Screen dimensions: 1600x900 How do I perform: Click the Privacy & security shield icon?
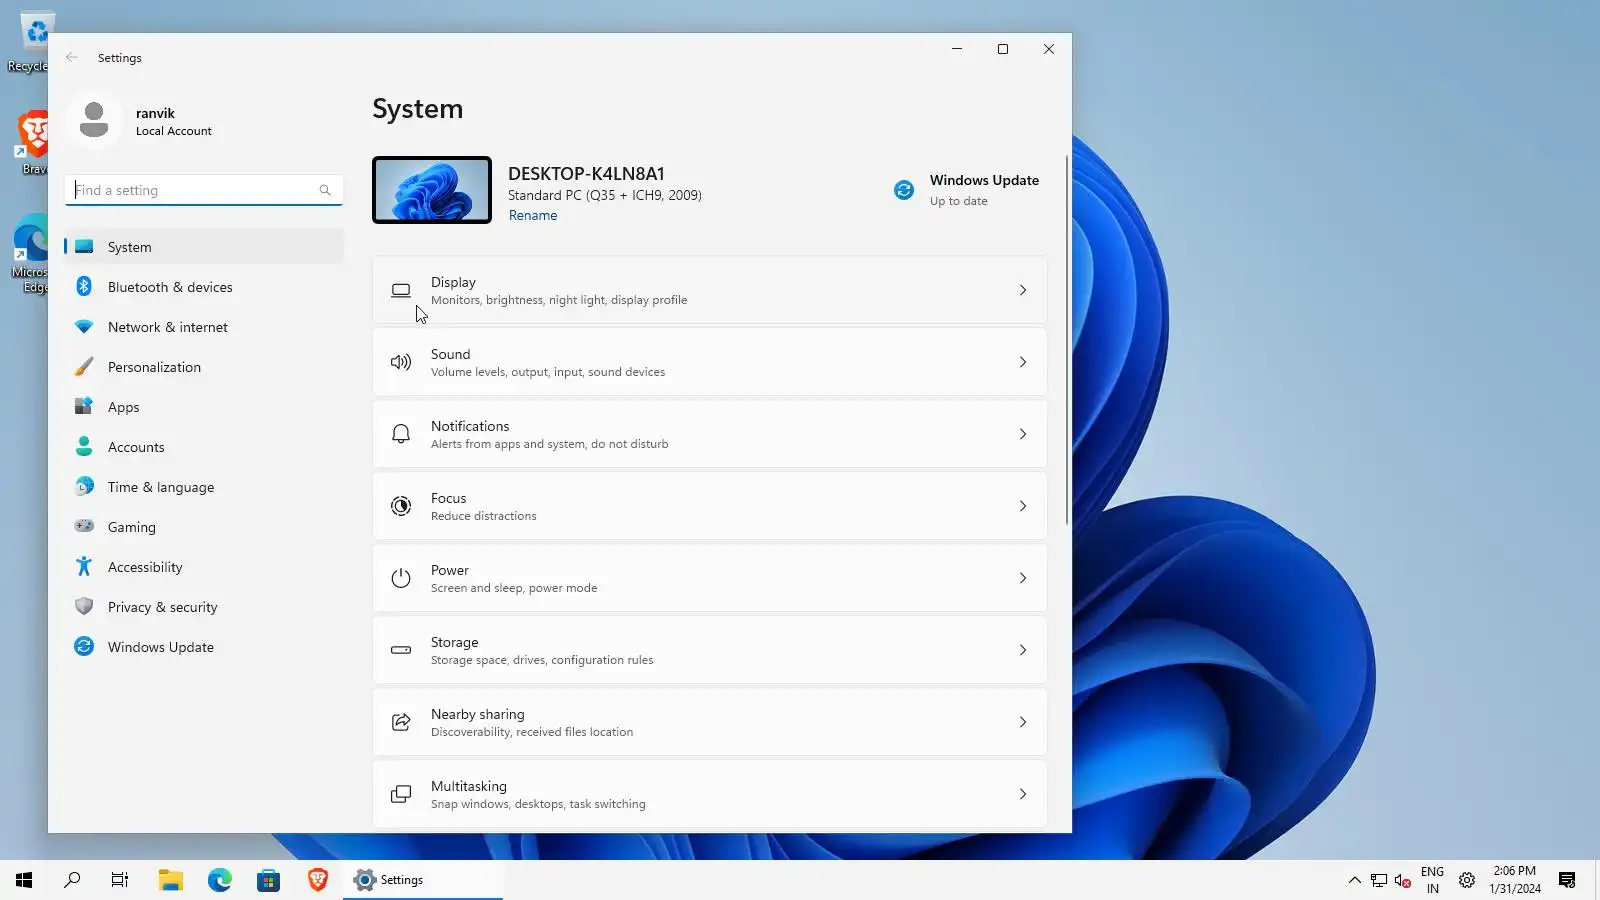pyautogui.click(x=84, y=607)
